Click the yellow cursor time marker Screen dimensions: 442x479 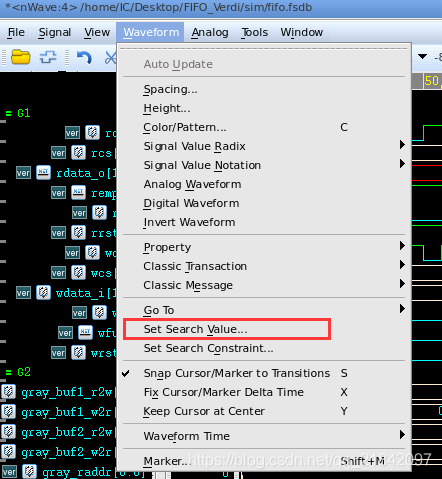pos(432,81)
